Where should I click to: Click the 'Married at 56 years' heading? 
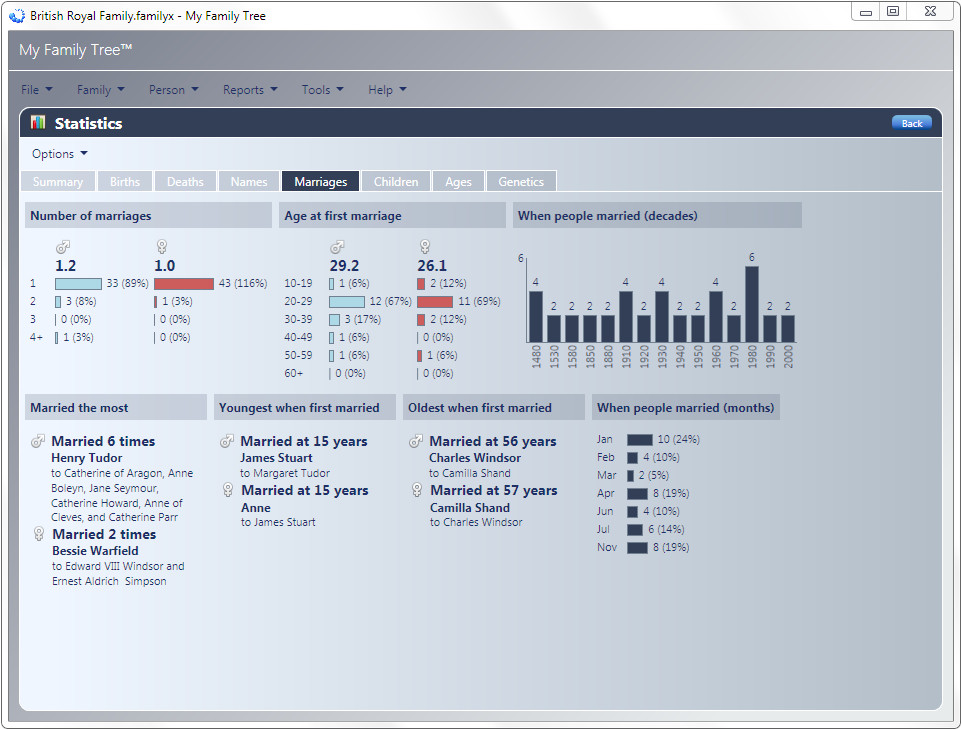tap(493, 441)
